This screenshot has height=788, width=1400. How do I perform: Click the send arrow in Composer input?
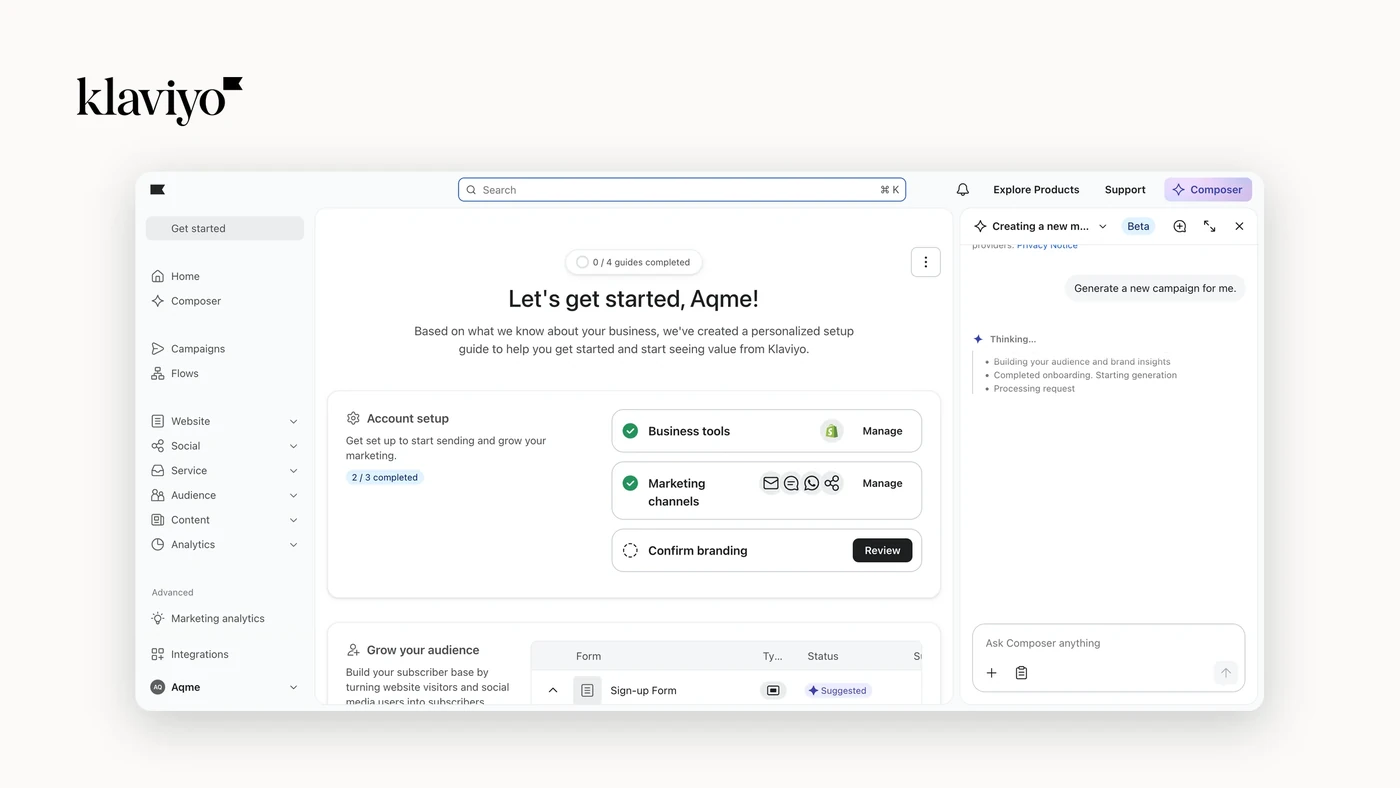coord(1226,673)
